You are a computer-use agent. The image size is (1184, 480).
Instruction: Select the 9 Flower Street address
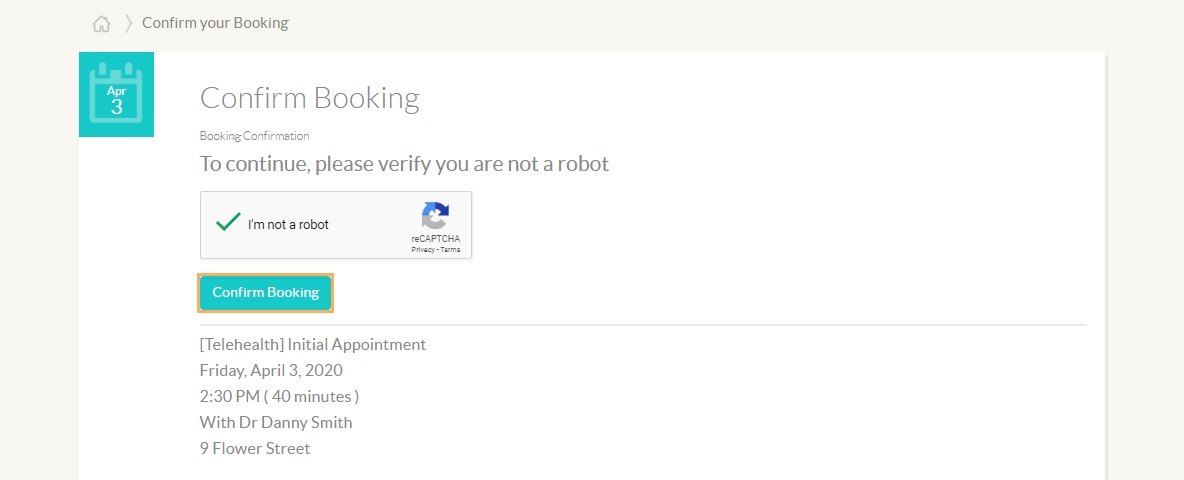(255, 448)
